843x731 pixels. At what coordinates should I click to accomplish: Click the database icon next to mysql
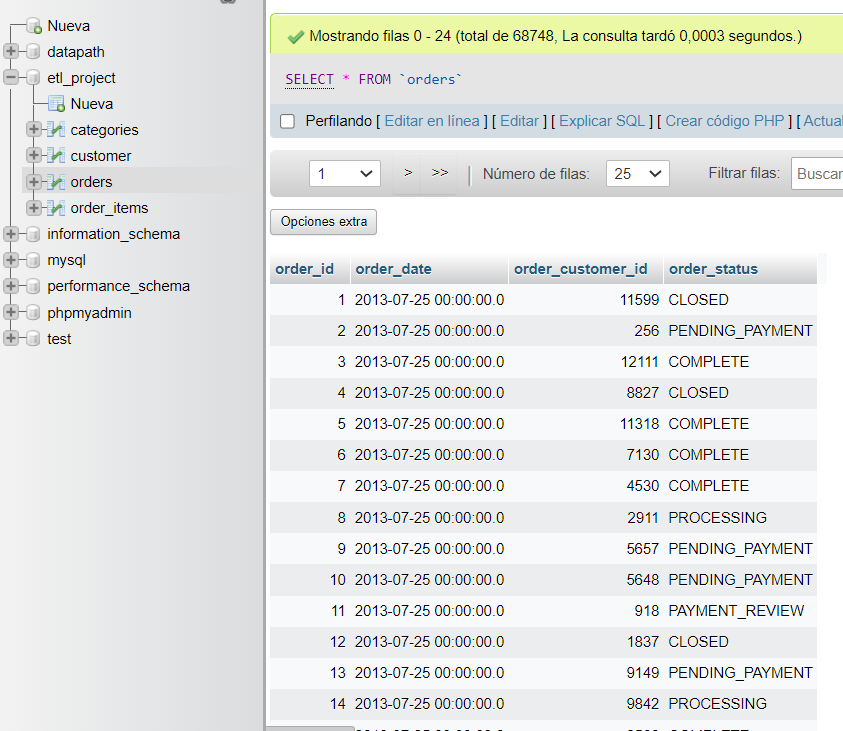[32, 259]
